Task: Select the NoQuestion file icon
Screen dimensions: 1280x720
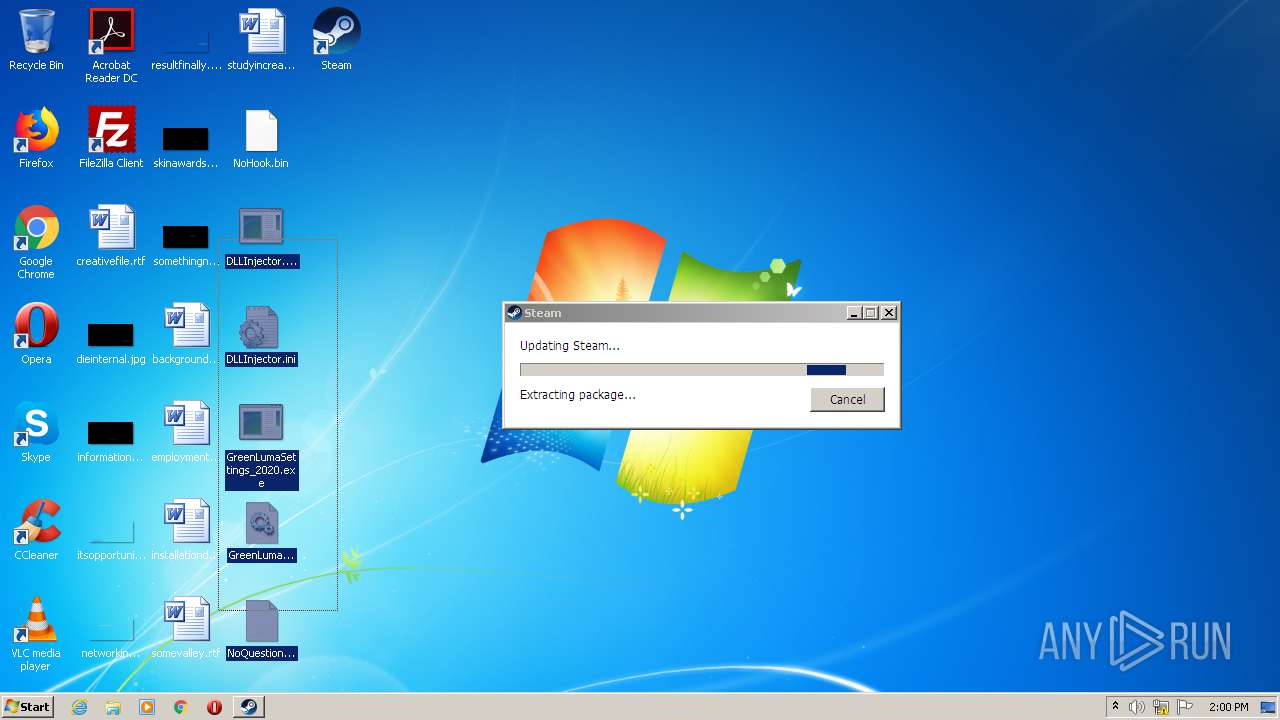Action: 261,629
